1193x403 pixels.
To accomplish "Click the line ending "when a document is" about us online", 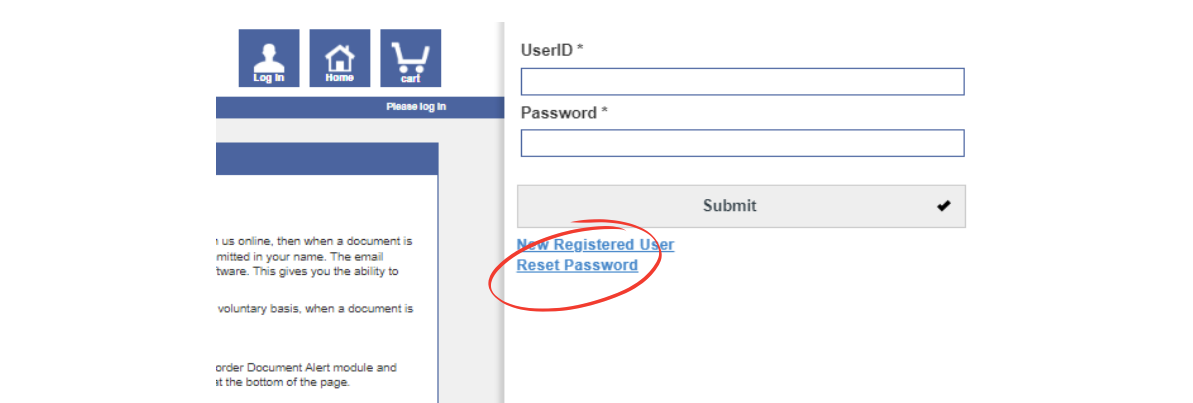I will pos(314,241).
